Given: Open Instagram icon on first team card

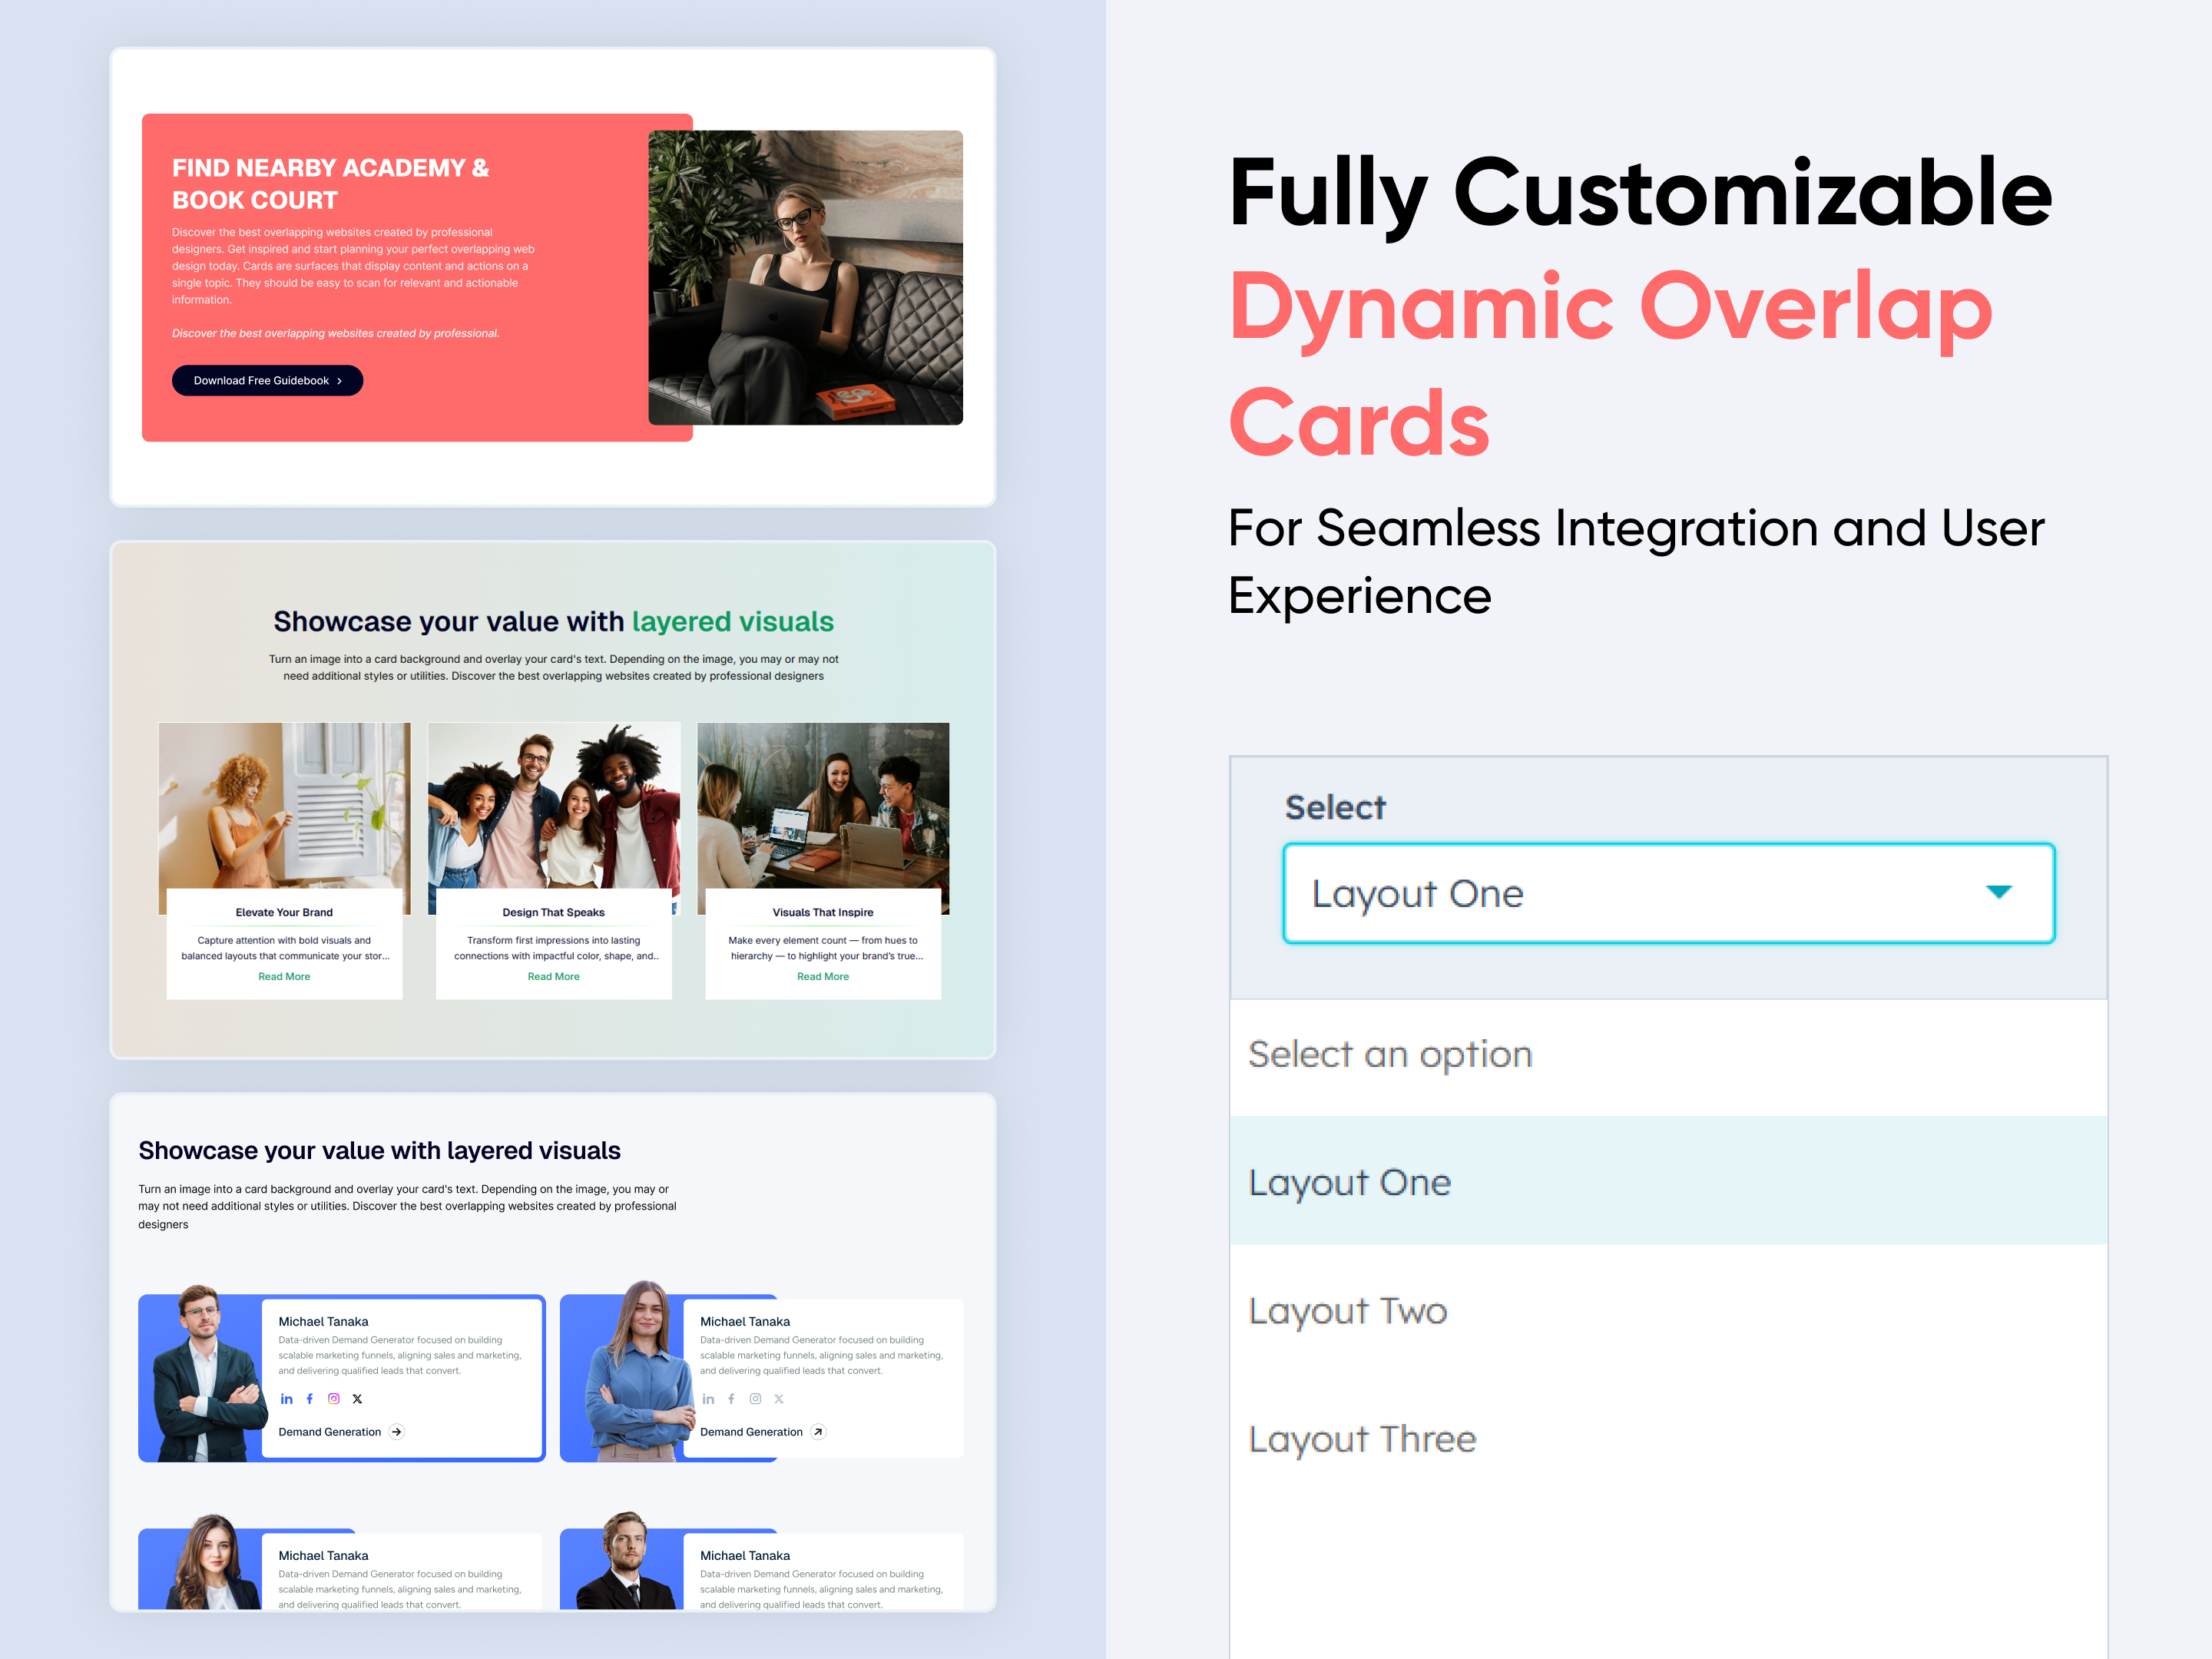Looking at the screenshot, I should tap(334, 1399).
